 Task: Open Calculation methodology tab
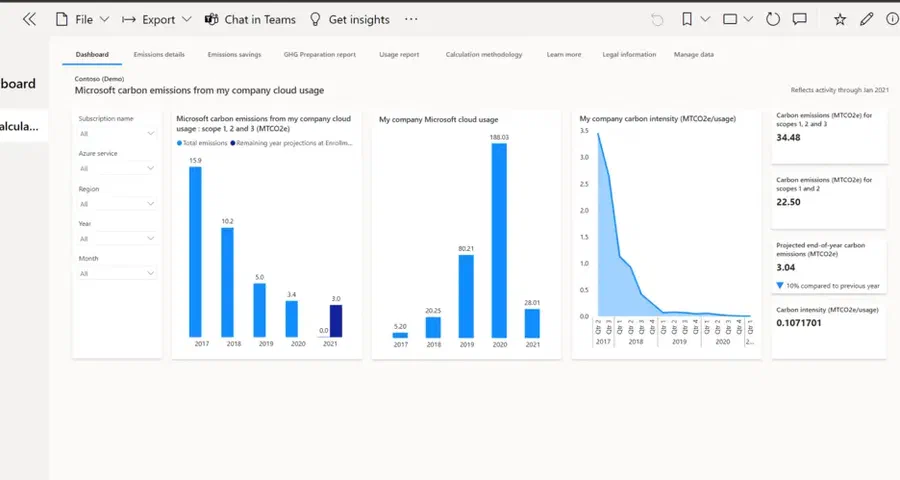coord(484,55)
